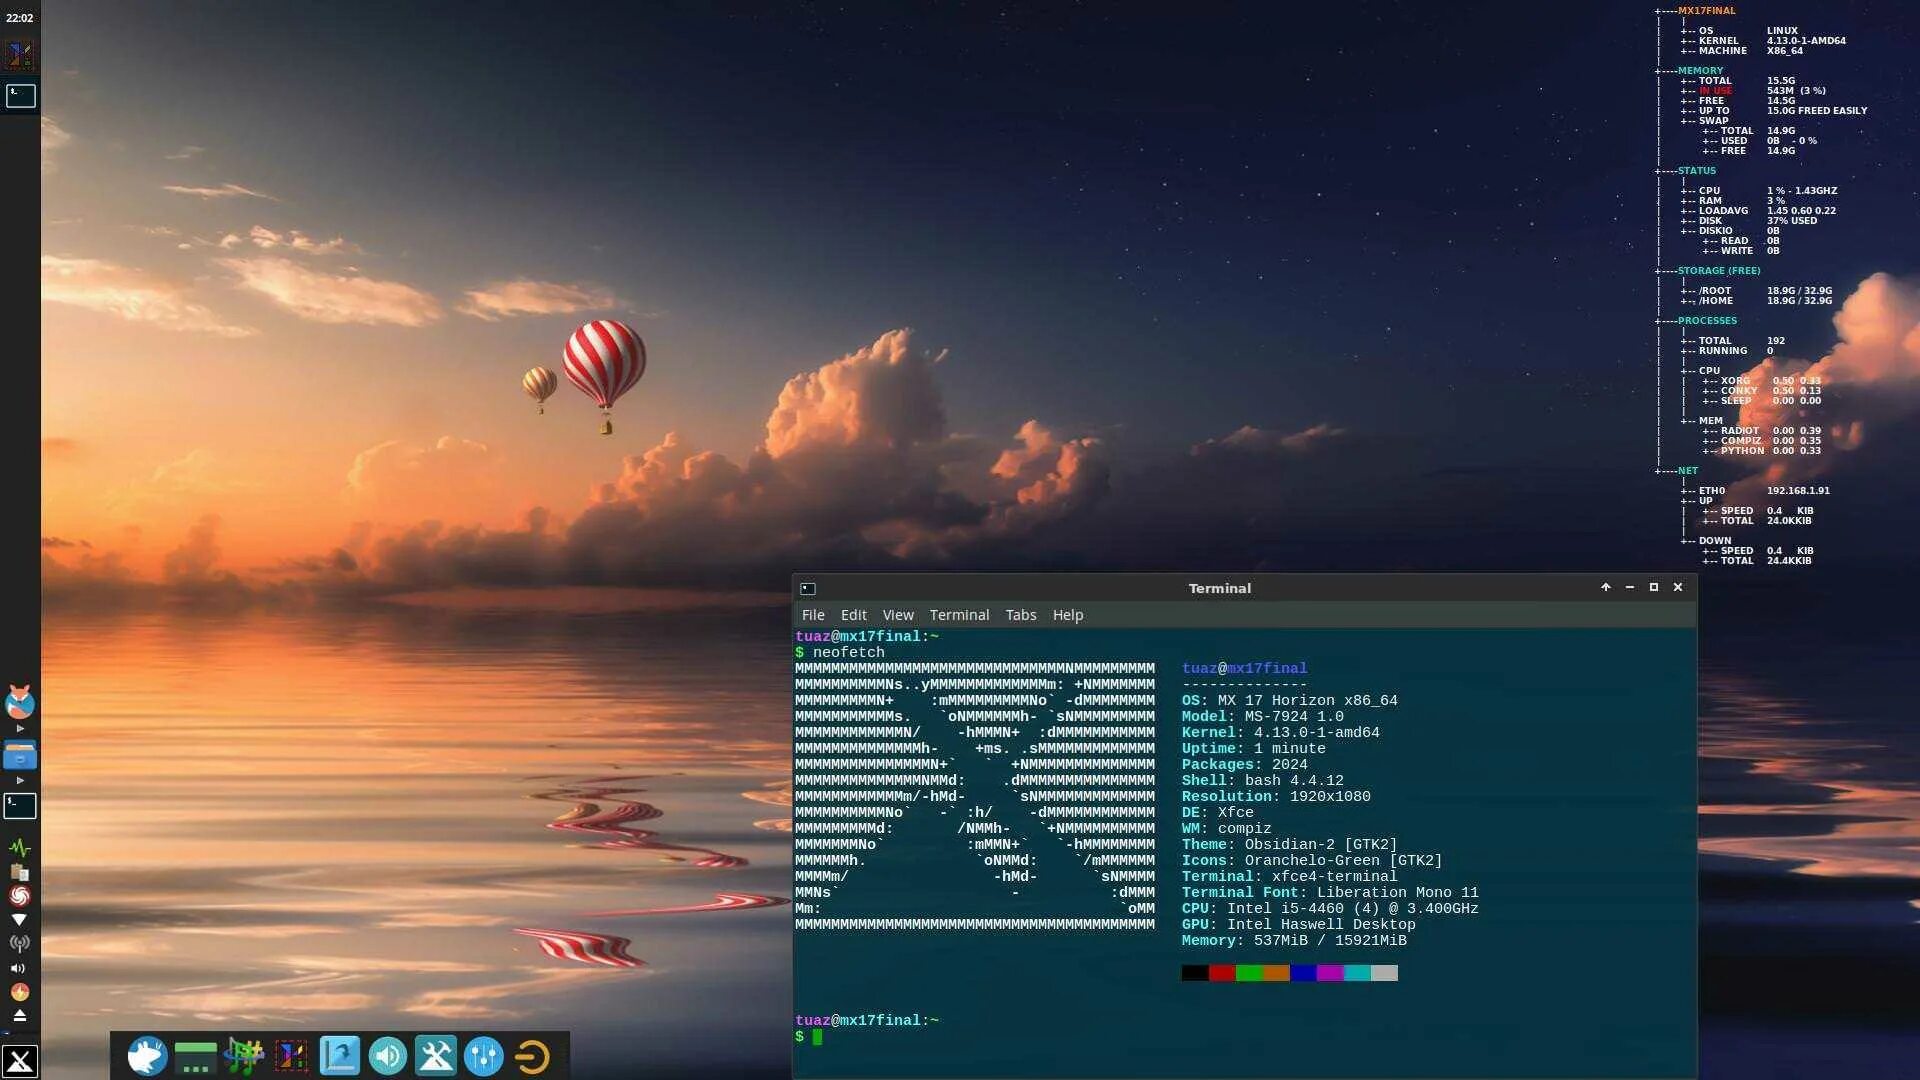Click the volume speaker tray icon
Image resolution: width=1920 pixels, height=1080 pixels.
pyautogui.click(x=19, y=968)
